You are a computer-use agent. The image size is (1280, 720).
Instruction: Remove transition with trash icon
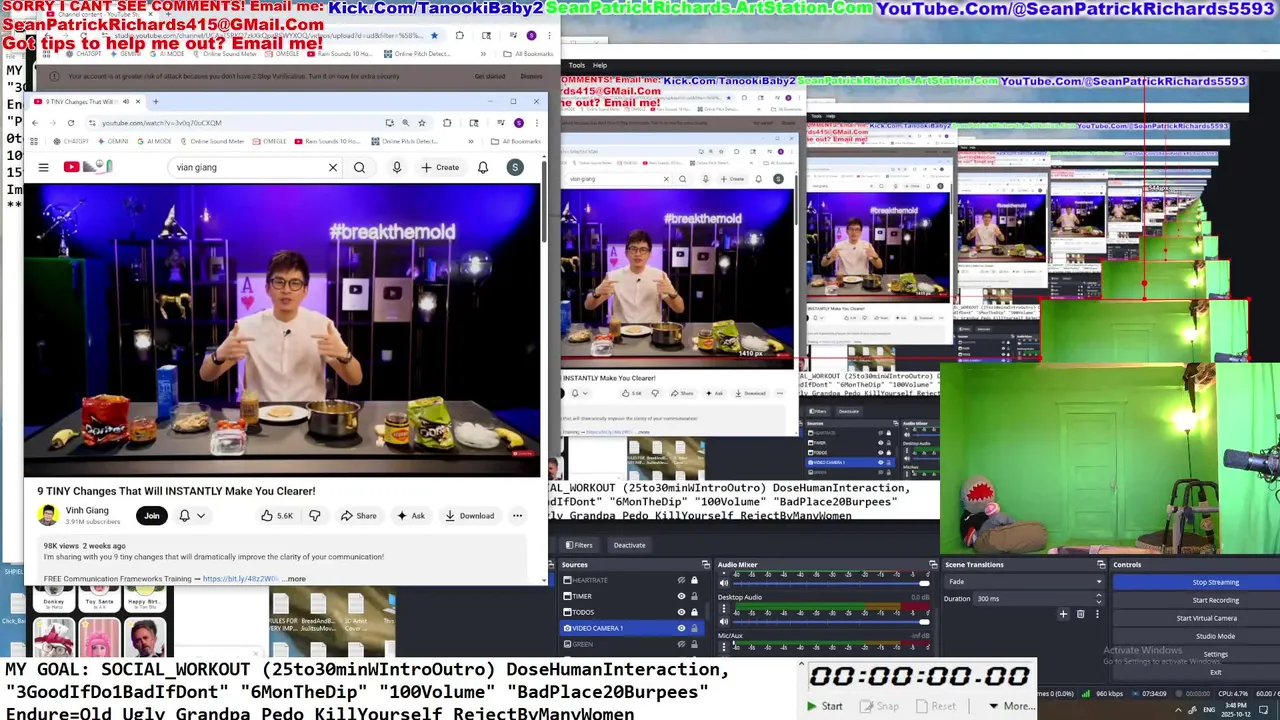[x=1080, y=614]
